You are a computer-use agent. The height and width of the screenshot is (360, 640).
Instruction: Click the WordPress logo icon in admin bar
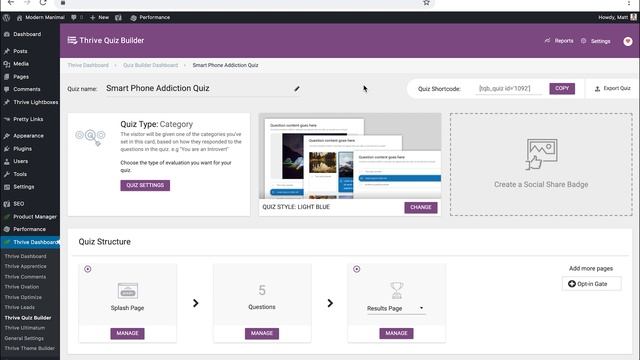[x=6, y=18]
